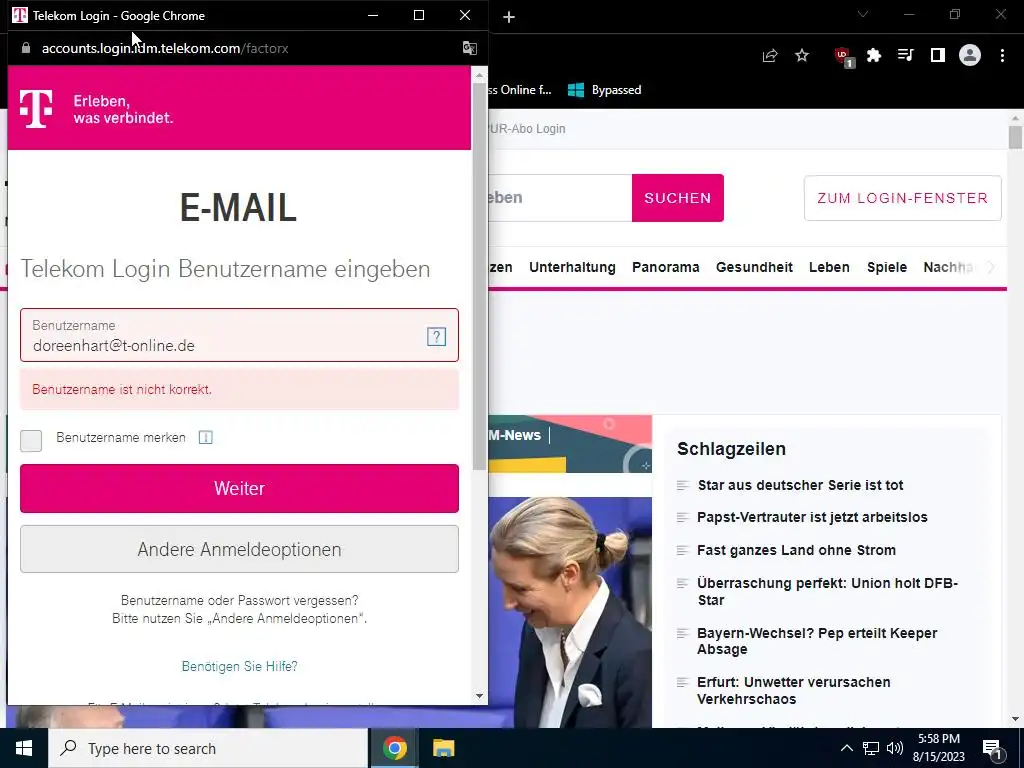Open the Chrome profile avatar

point(970,56)
